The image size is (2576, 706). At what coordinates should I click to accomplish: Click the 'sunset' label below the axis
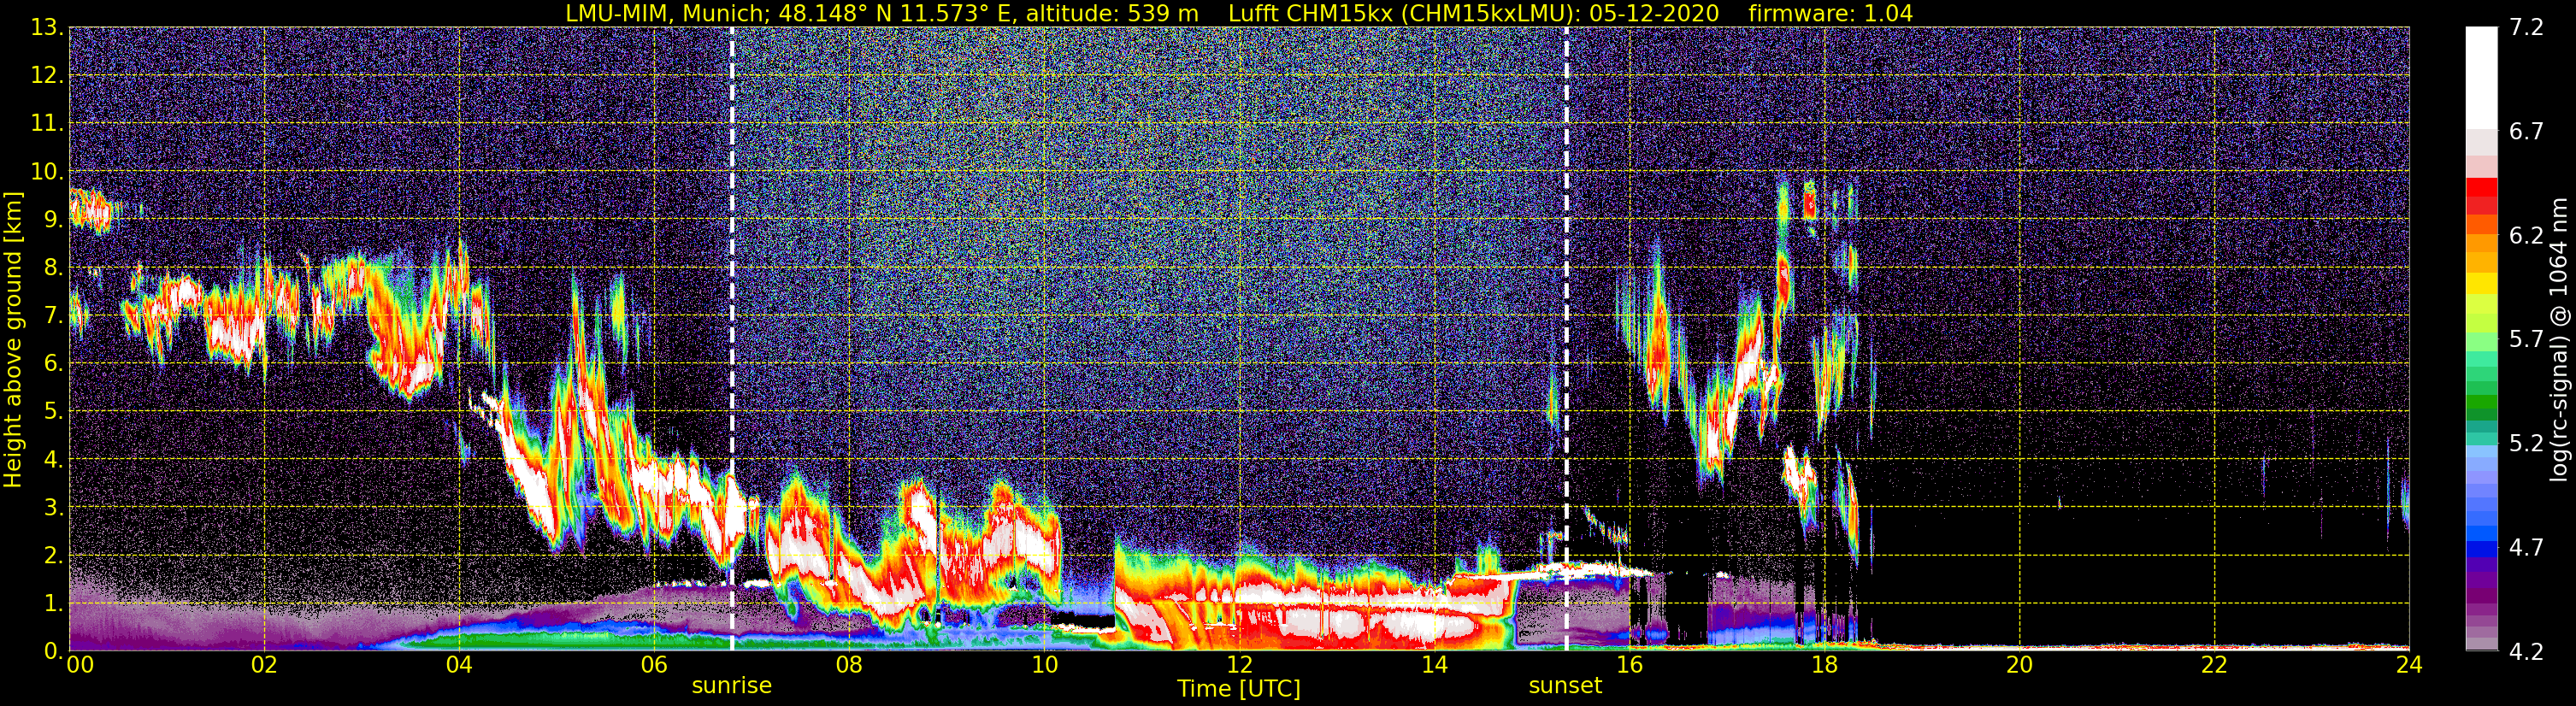1565,686
